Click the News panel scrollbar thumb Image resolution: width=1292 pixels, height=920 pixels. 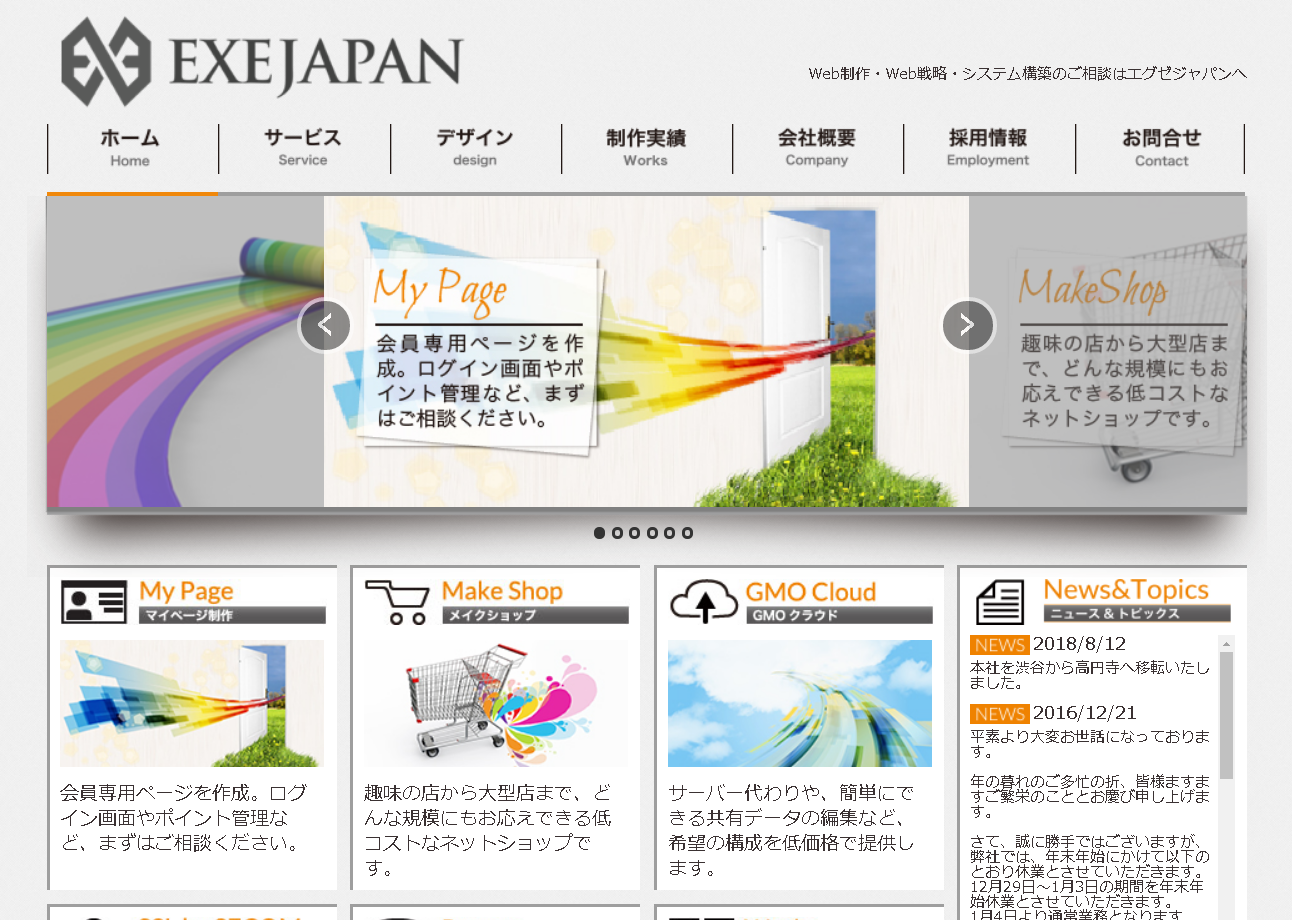pos(1226,715)
